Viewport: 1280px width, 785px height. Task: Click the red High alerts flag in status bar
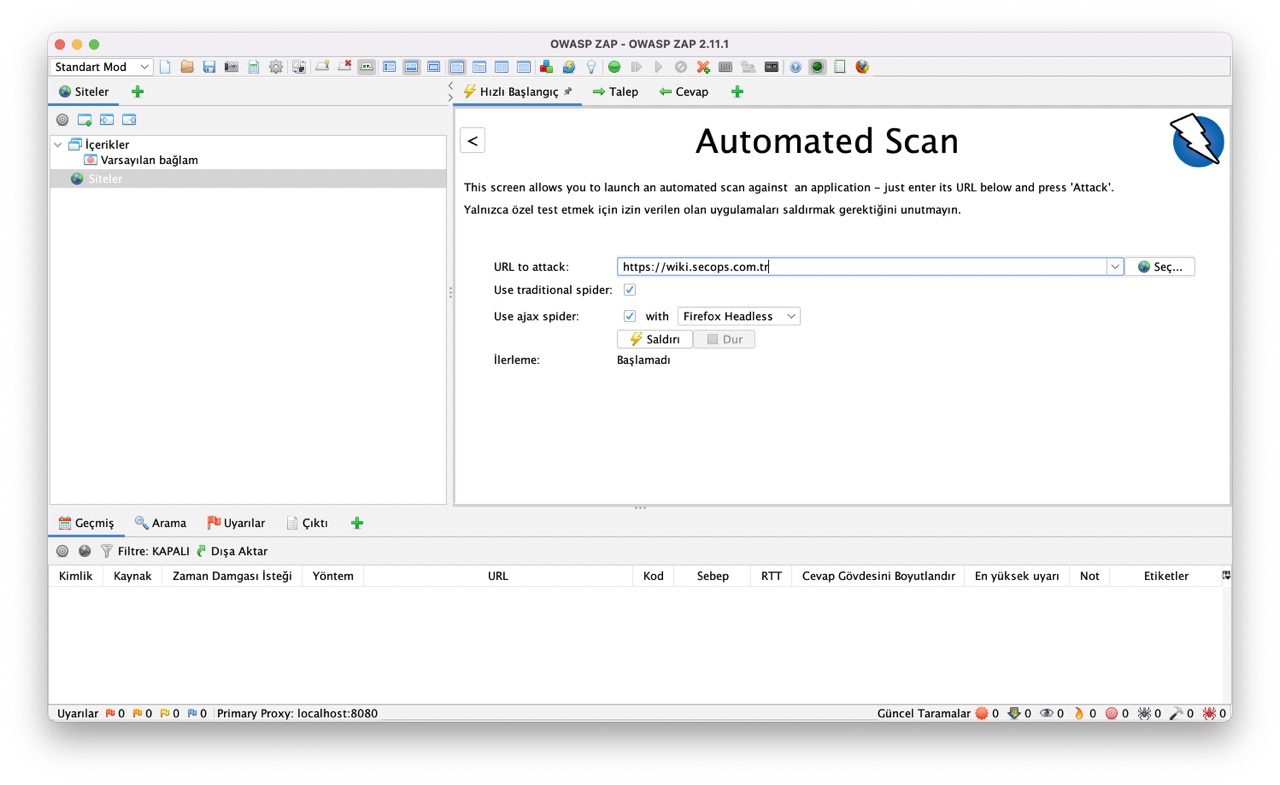pos(110,713)
